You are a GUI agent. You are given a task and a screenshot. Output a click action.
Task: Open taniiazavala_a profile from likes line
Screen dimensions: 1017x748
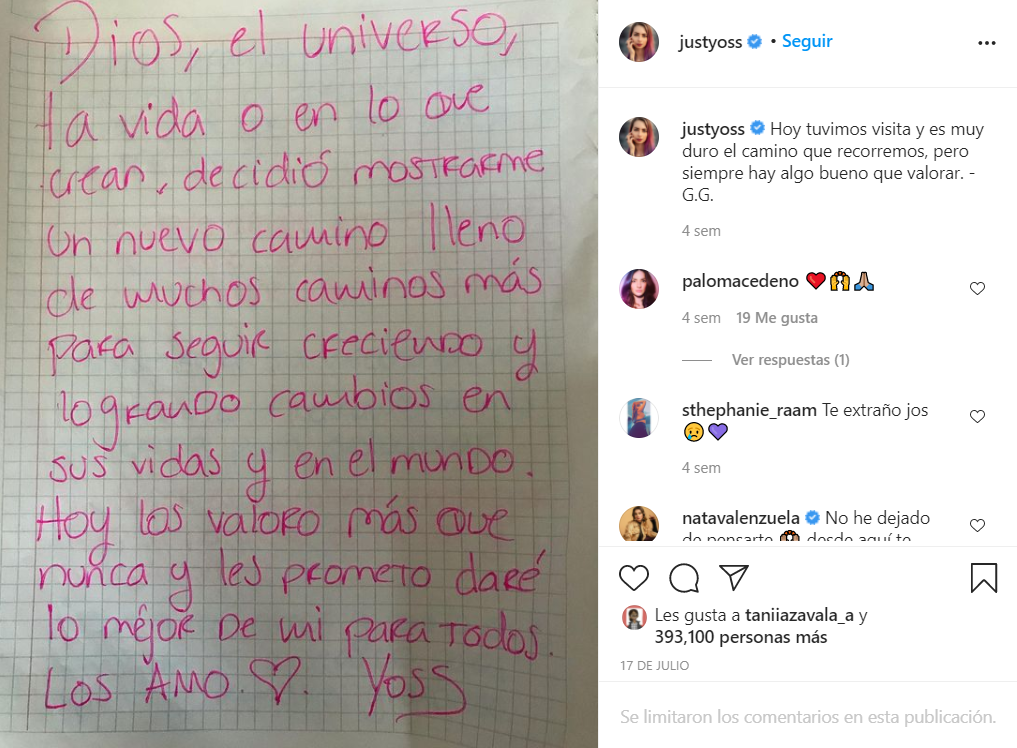pos(799,615)
